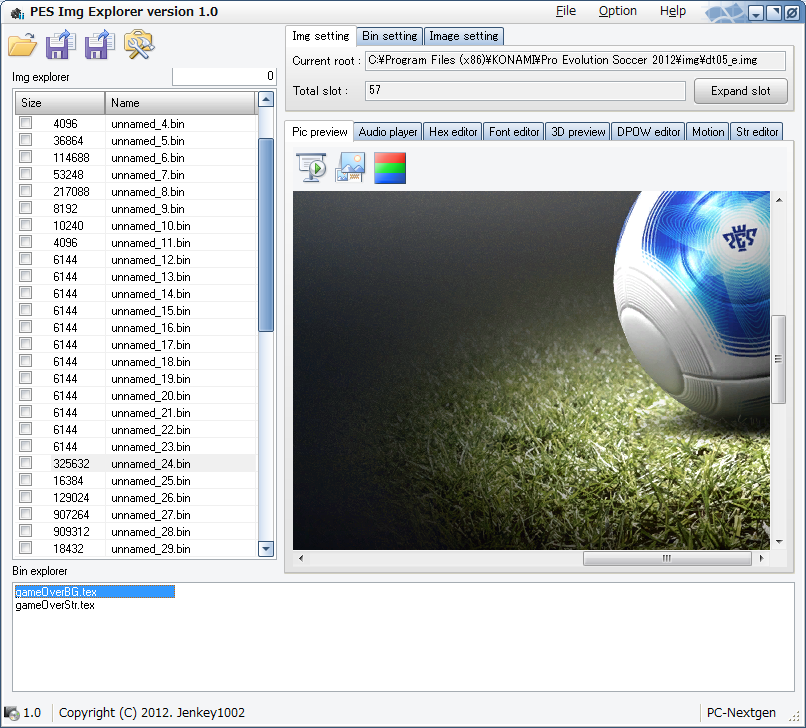
Task: Open the Option menu
Action: pyautogui.click(x=617, y=11)
